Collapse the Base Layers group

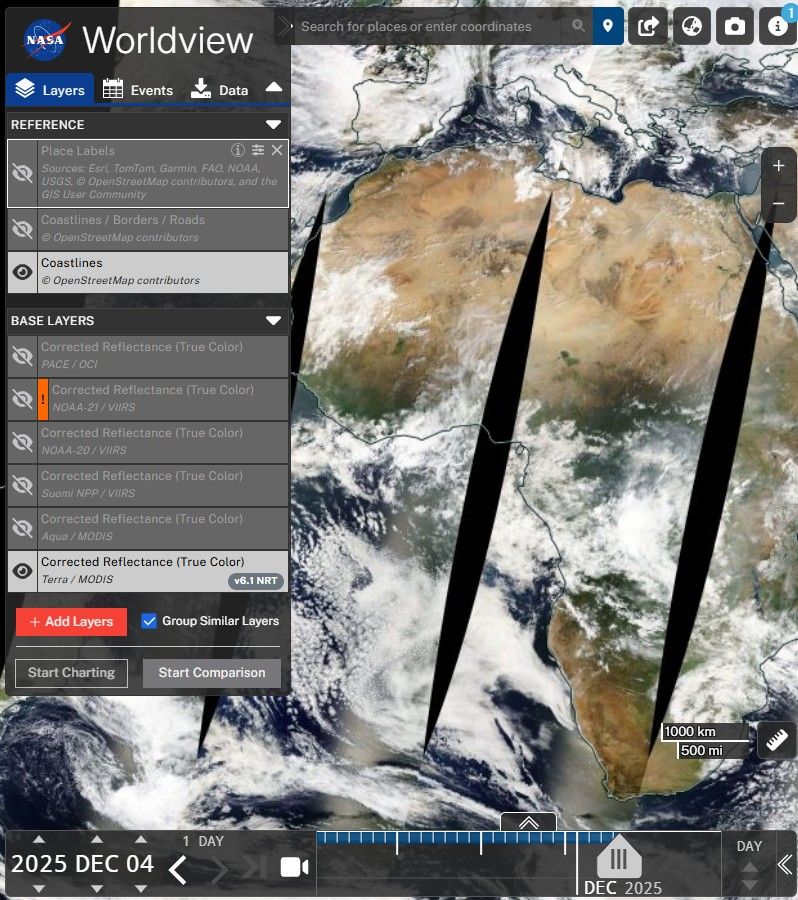point(273,320)
